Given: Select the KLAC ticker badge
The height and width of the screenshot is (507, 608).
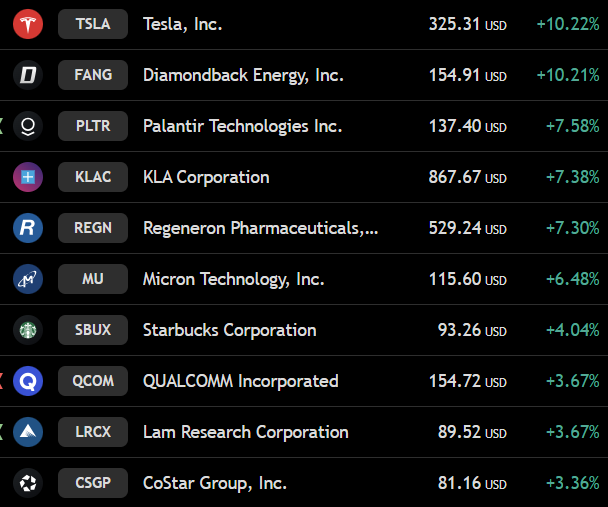Looking at the screenshot, I should pos(93,177).
